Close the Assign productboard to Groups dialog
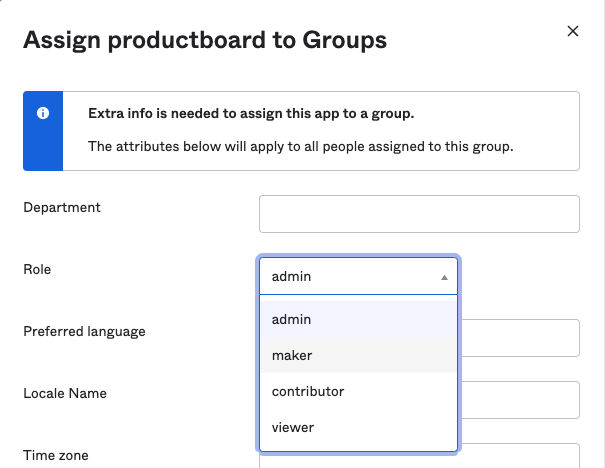 pyautogui.click(x=573, y=31)
